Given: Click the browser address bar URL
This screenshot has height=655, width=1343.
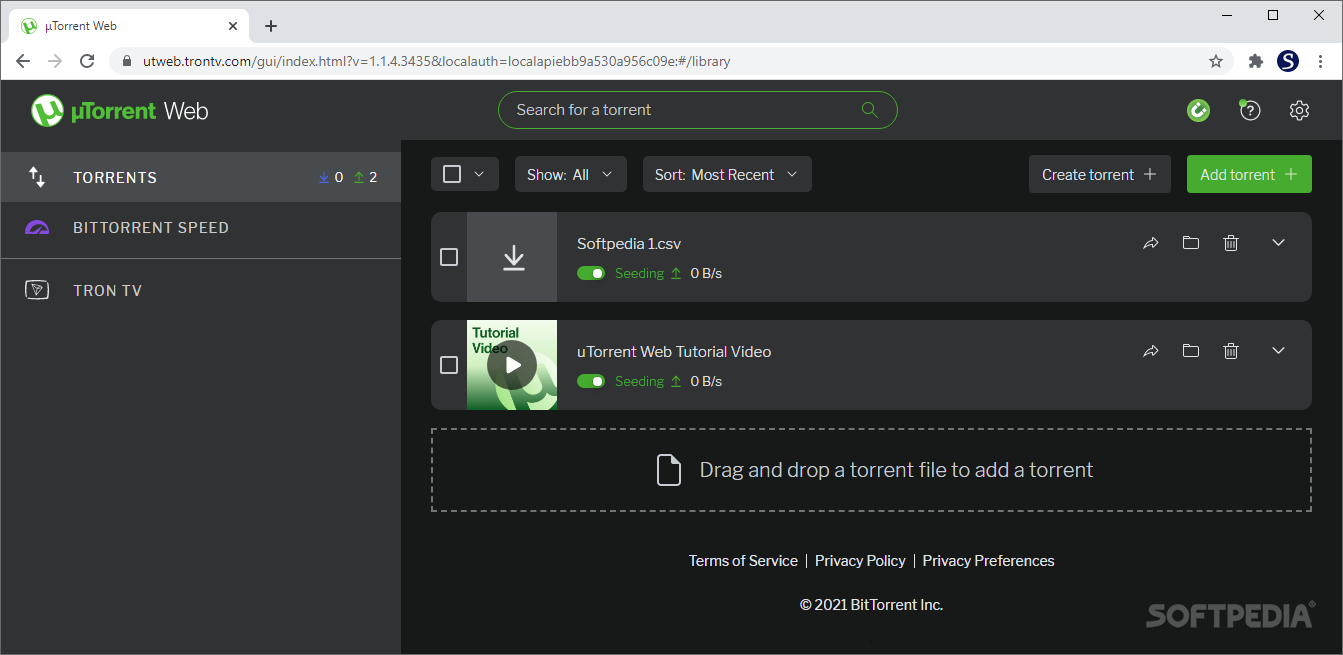Looking at the screenshot, I should click(x=436, y=61).
